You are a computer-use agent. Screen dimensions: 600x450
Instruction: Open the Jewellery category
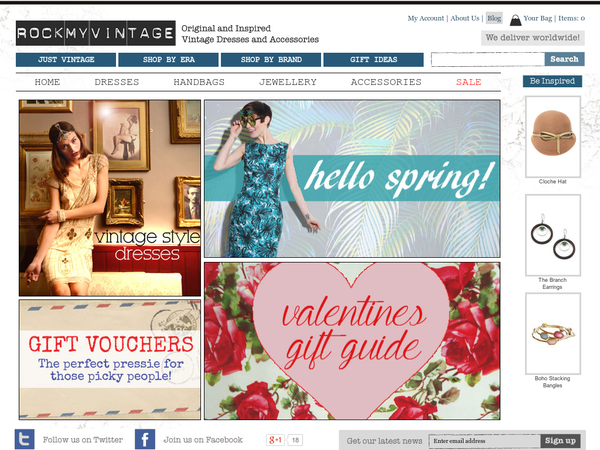[x=288, y=82]
